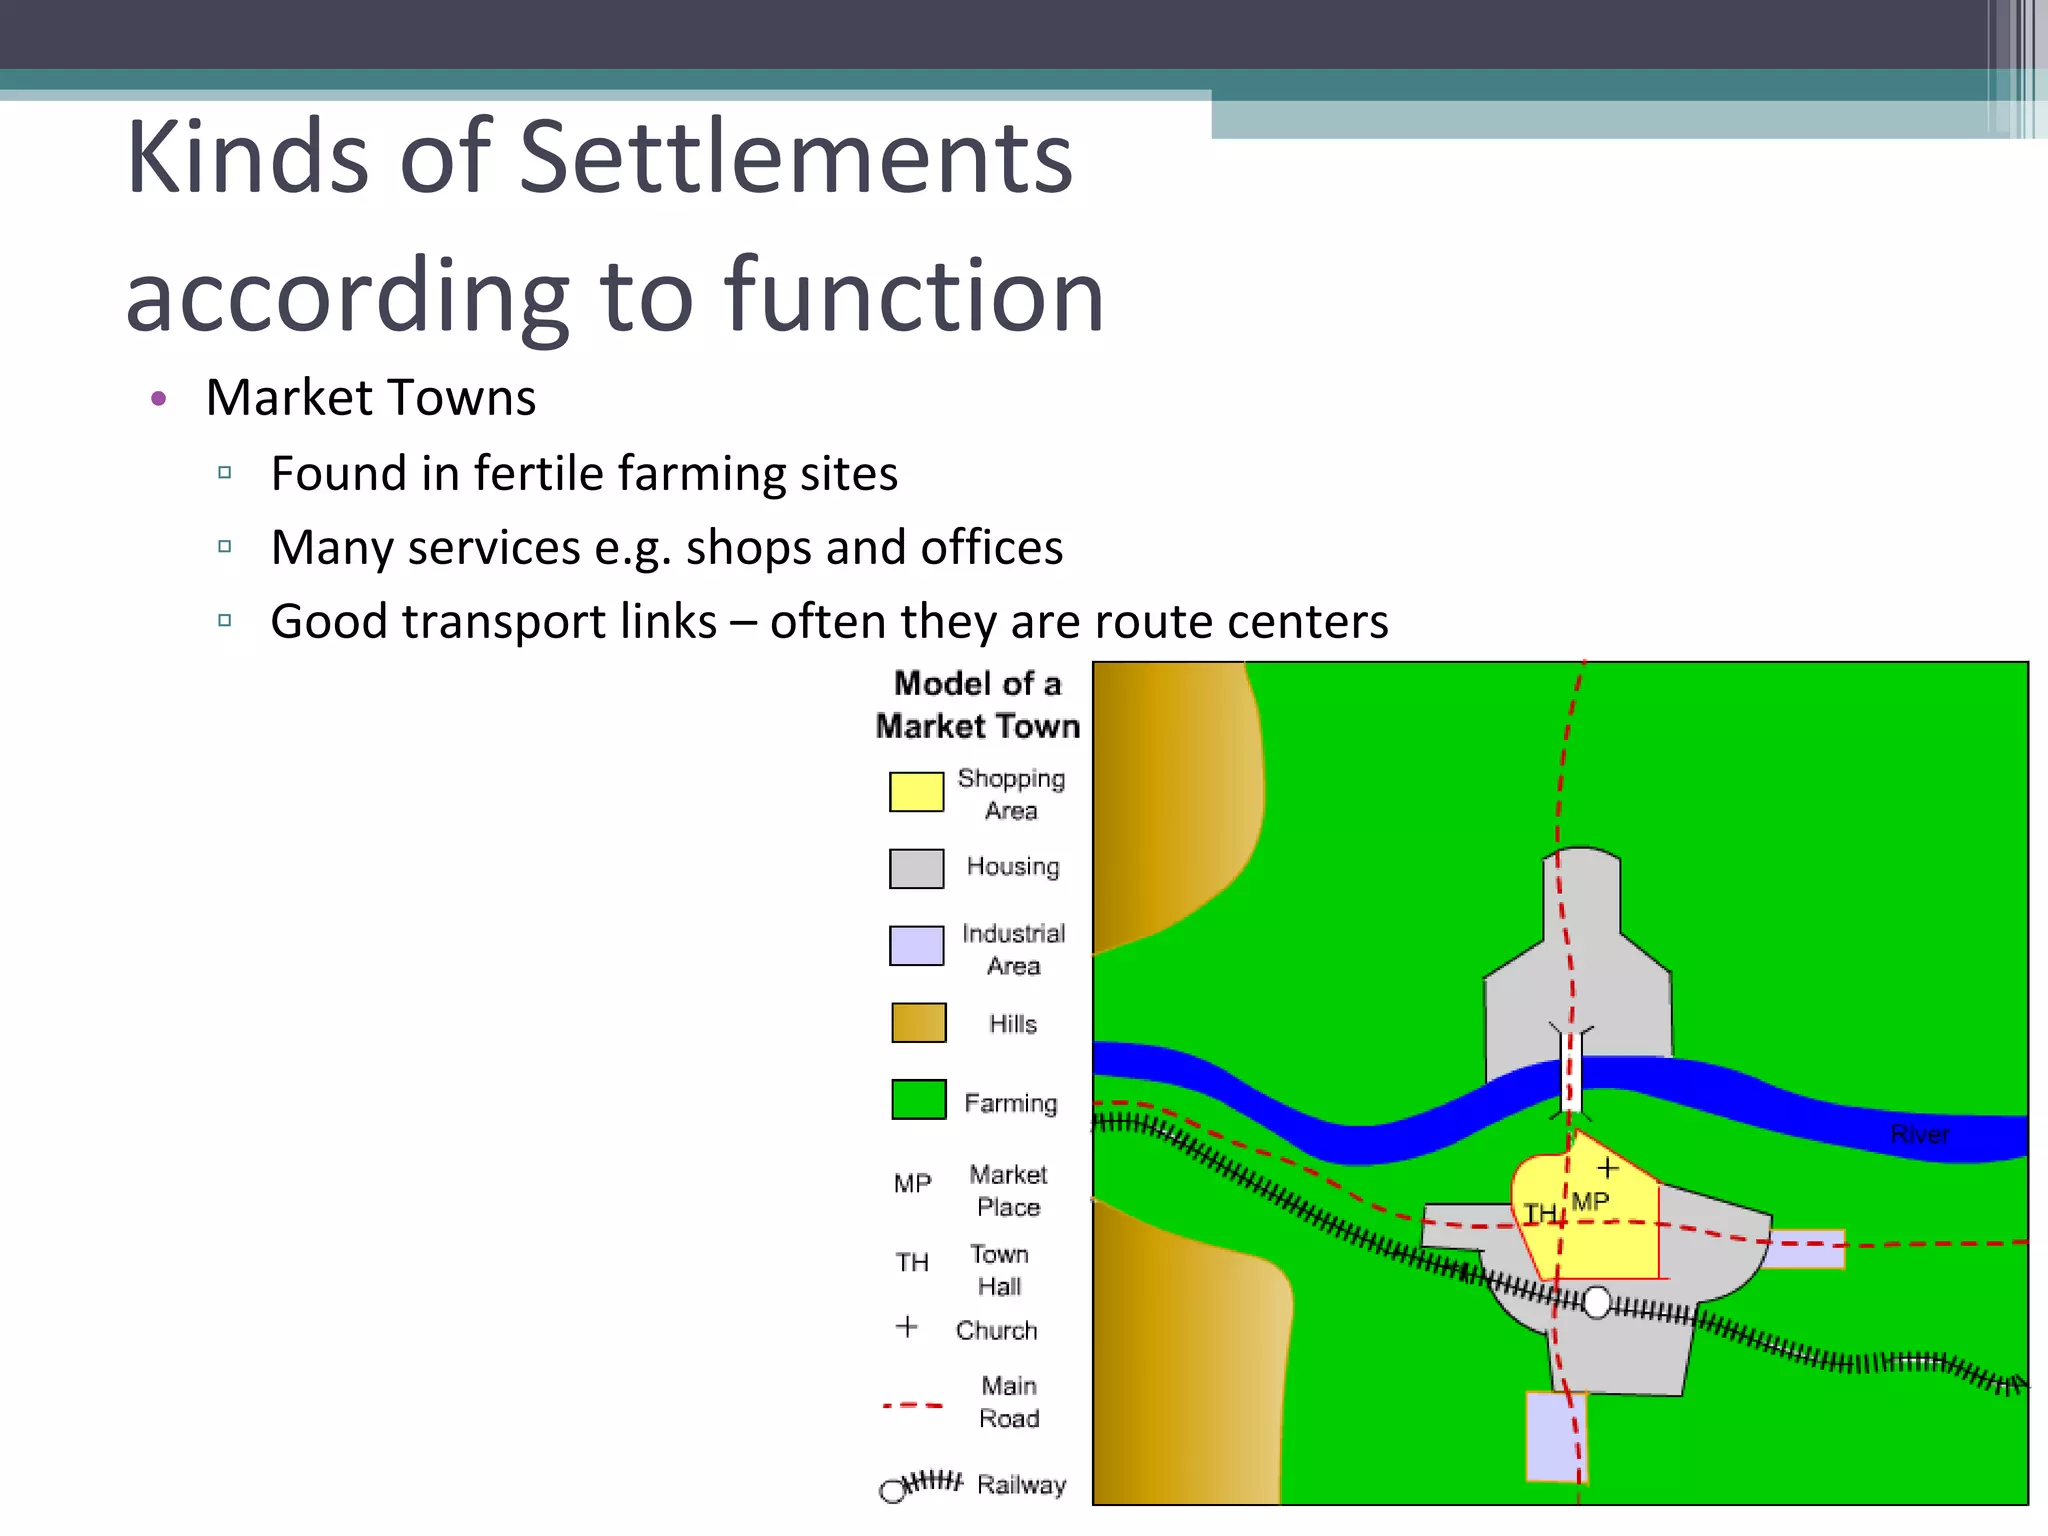Click 'Found in fertile farming sites' bullet

pos(585,473)
